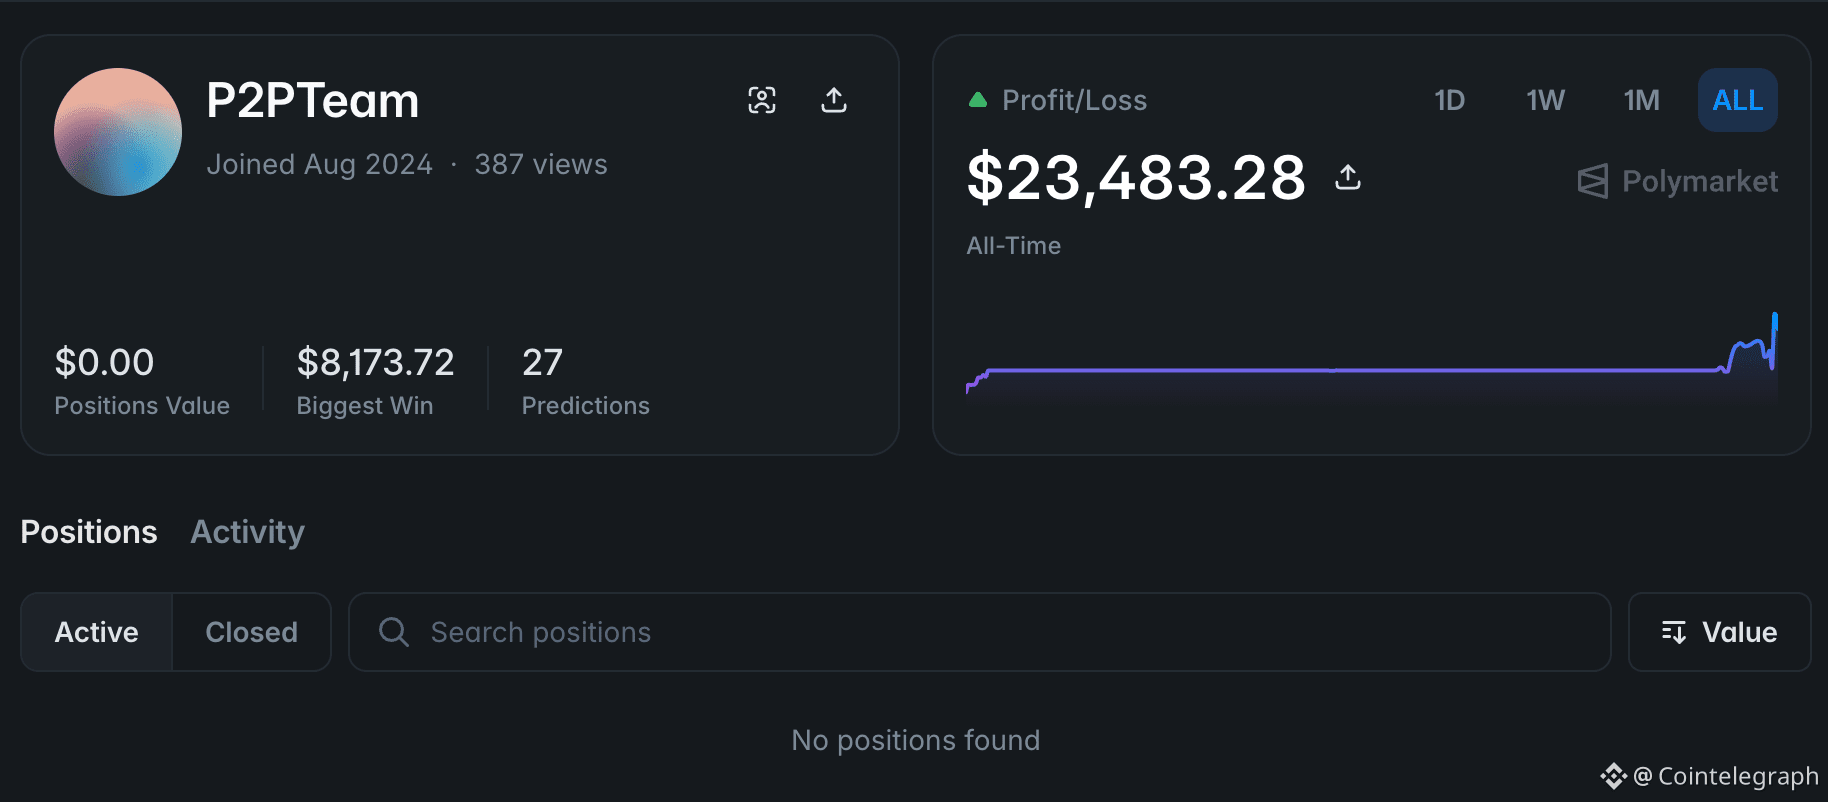The height and width of the screenshot is (802, 1828).
Task: Click the share profile upload icon
Action: (834, 100)
